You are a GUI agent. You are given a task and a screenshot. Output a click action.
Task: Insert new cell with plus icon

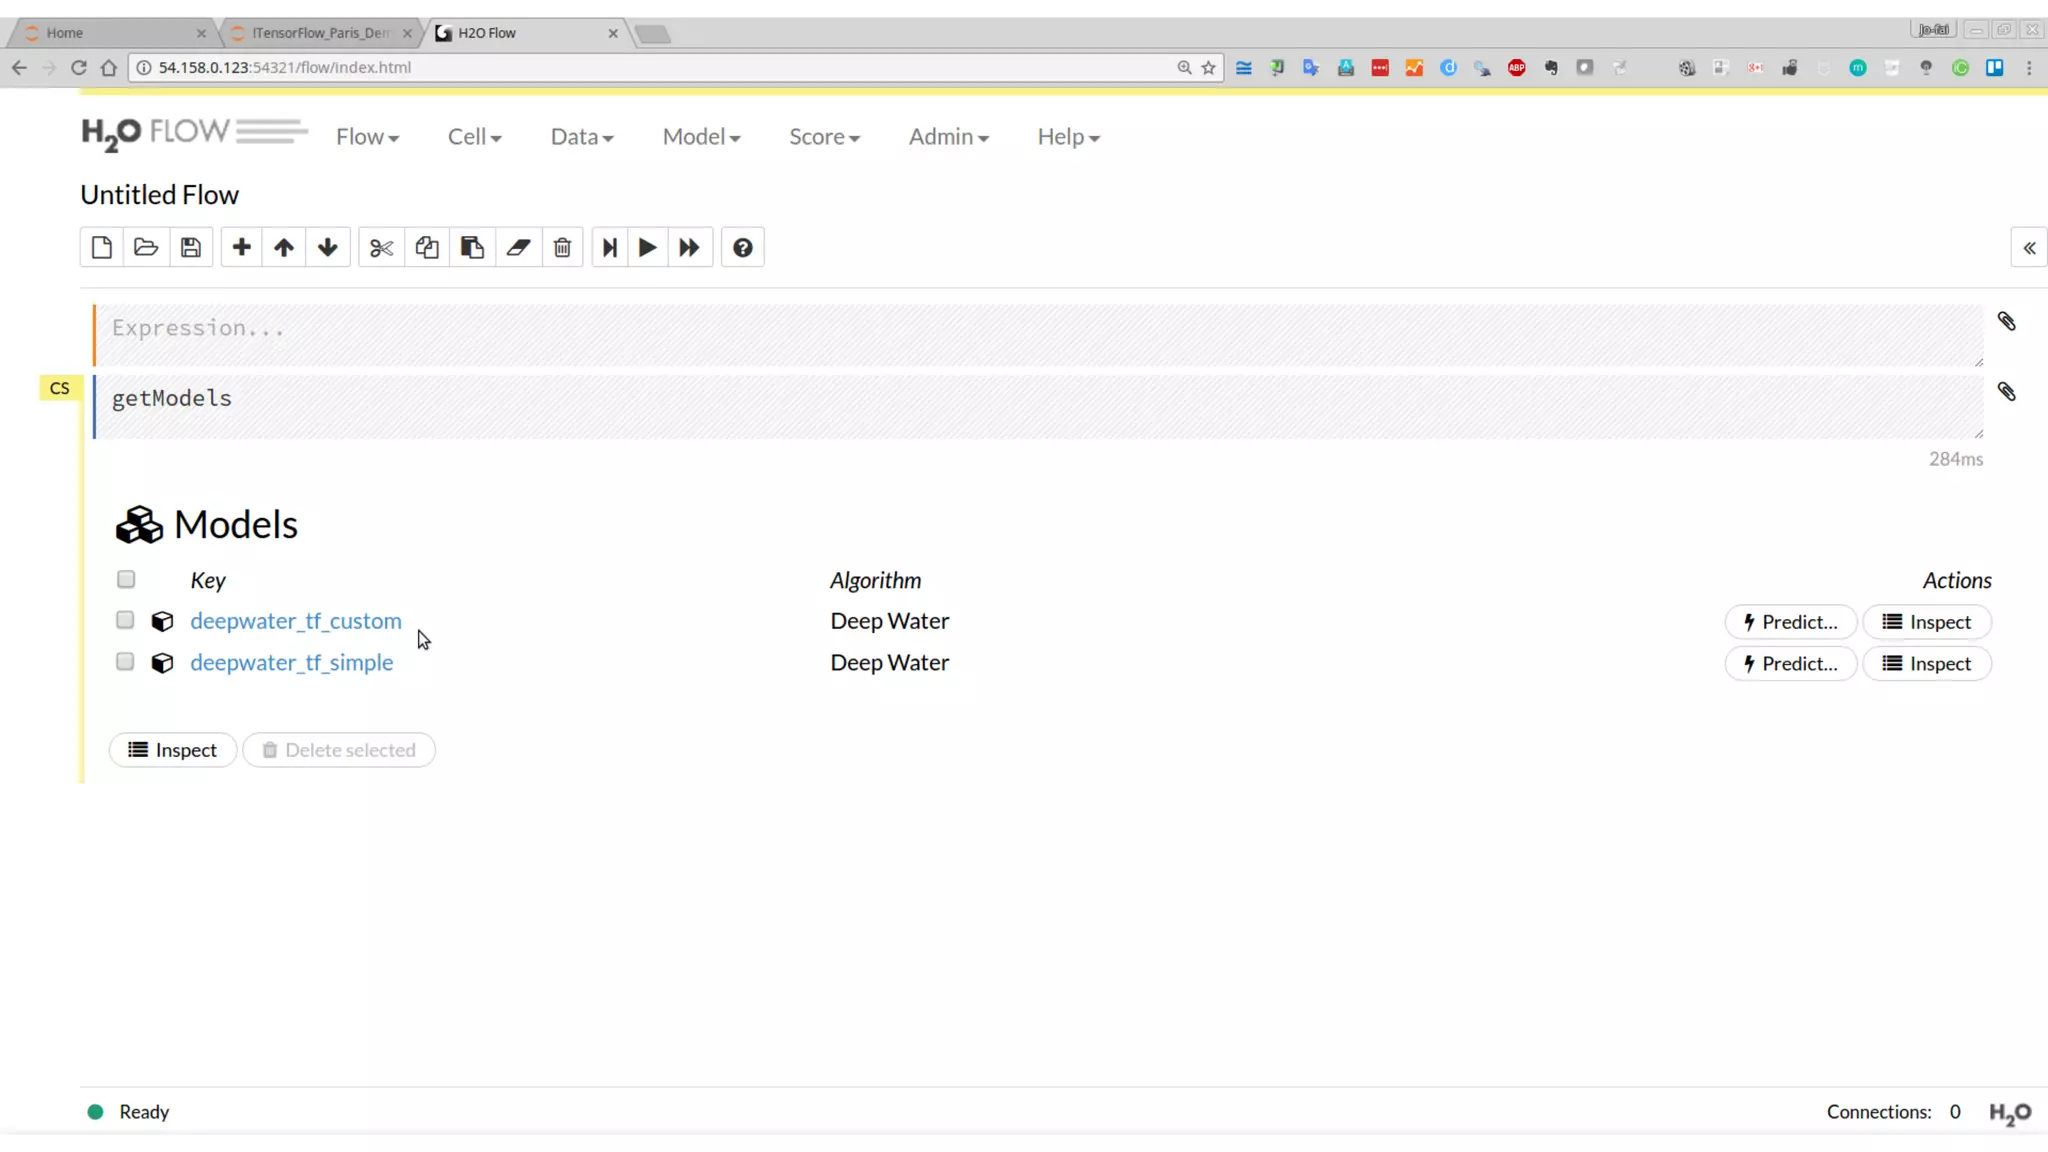pyautogui.click(x=241, y=247)
